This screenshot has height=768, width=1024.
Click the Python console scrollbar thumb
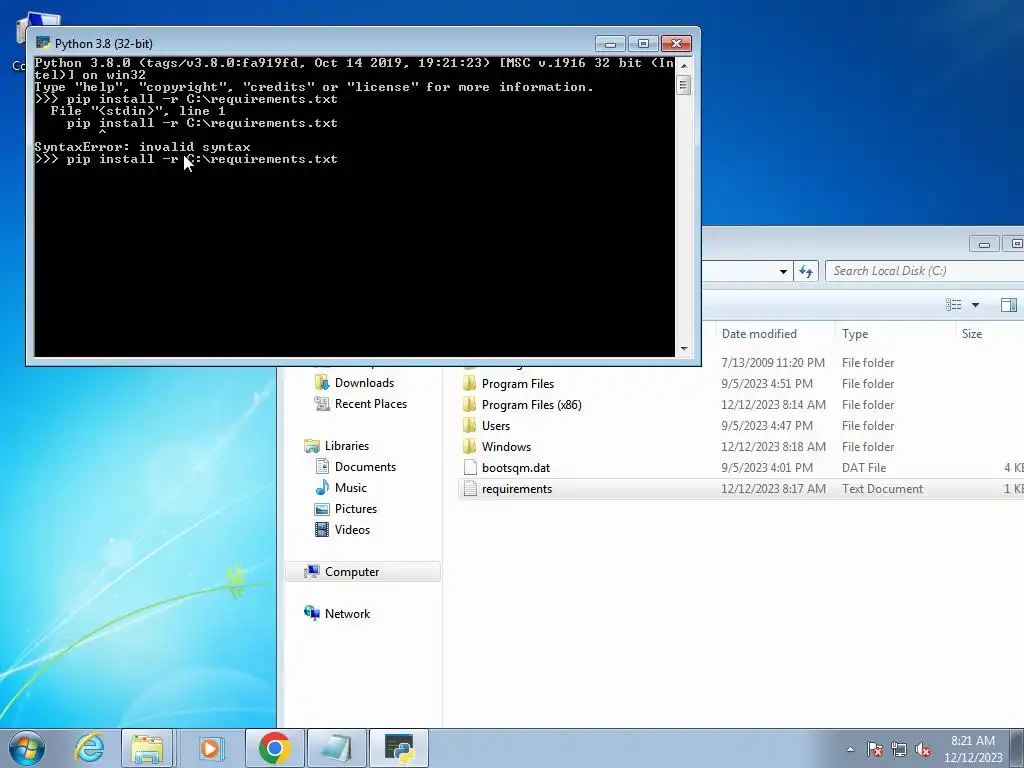click(x=684, y=85)
